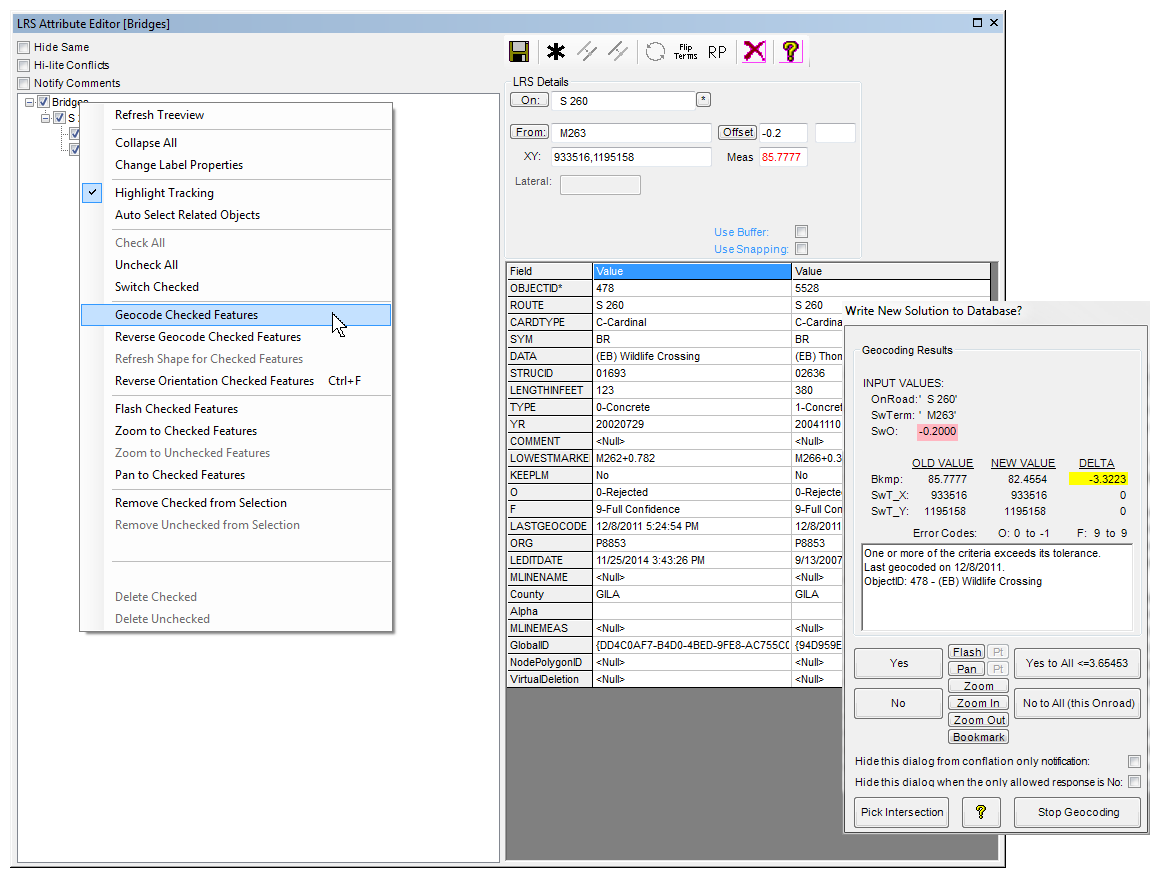1160x878 pixels.
Task: Select Auto Select Related Objects
Action: coord(236,215)
